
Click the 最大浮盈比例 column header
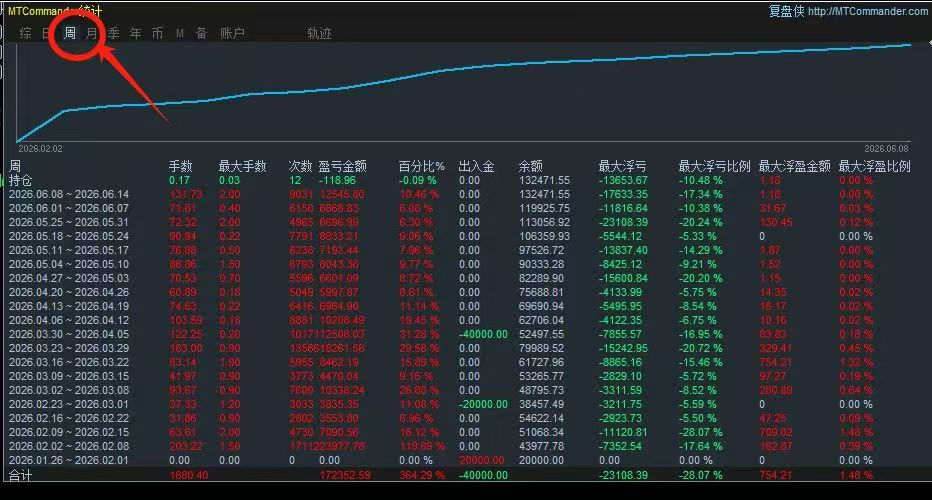(874, 166)
